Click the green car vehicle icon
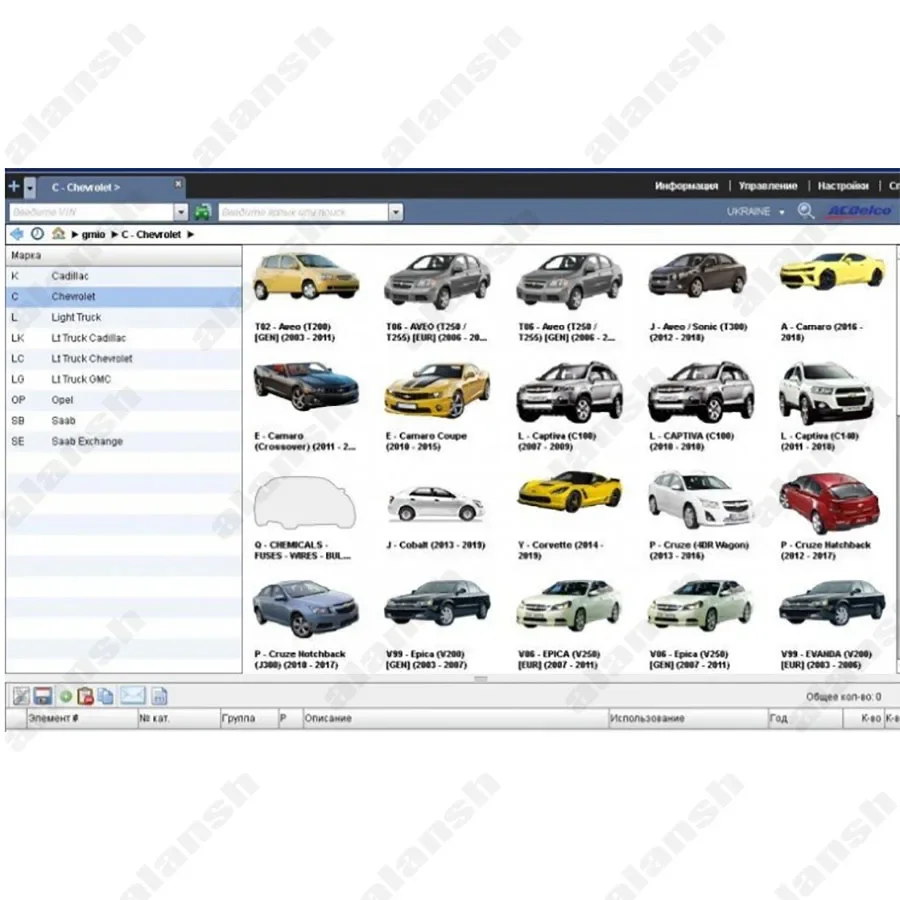Screen dimensions: 900x900 point(203,212)
